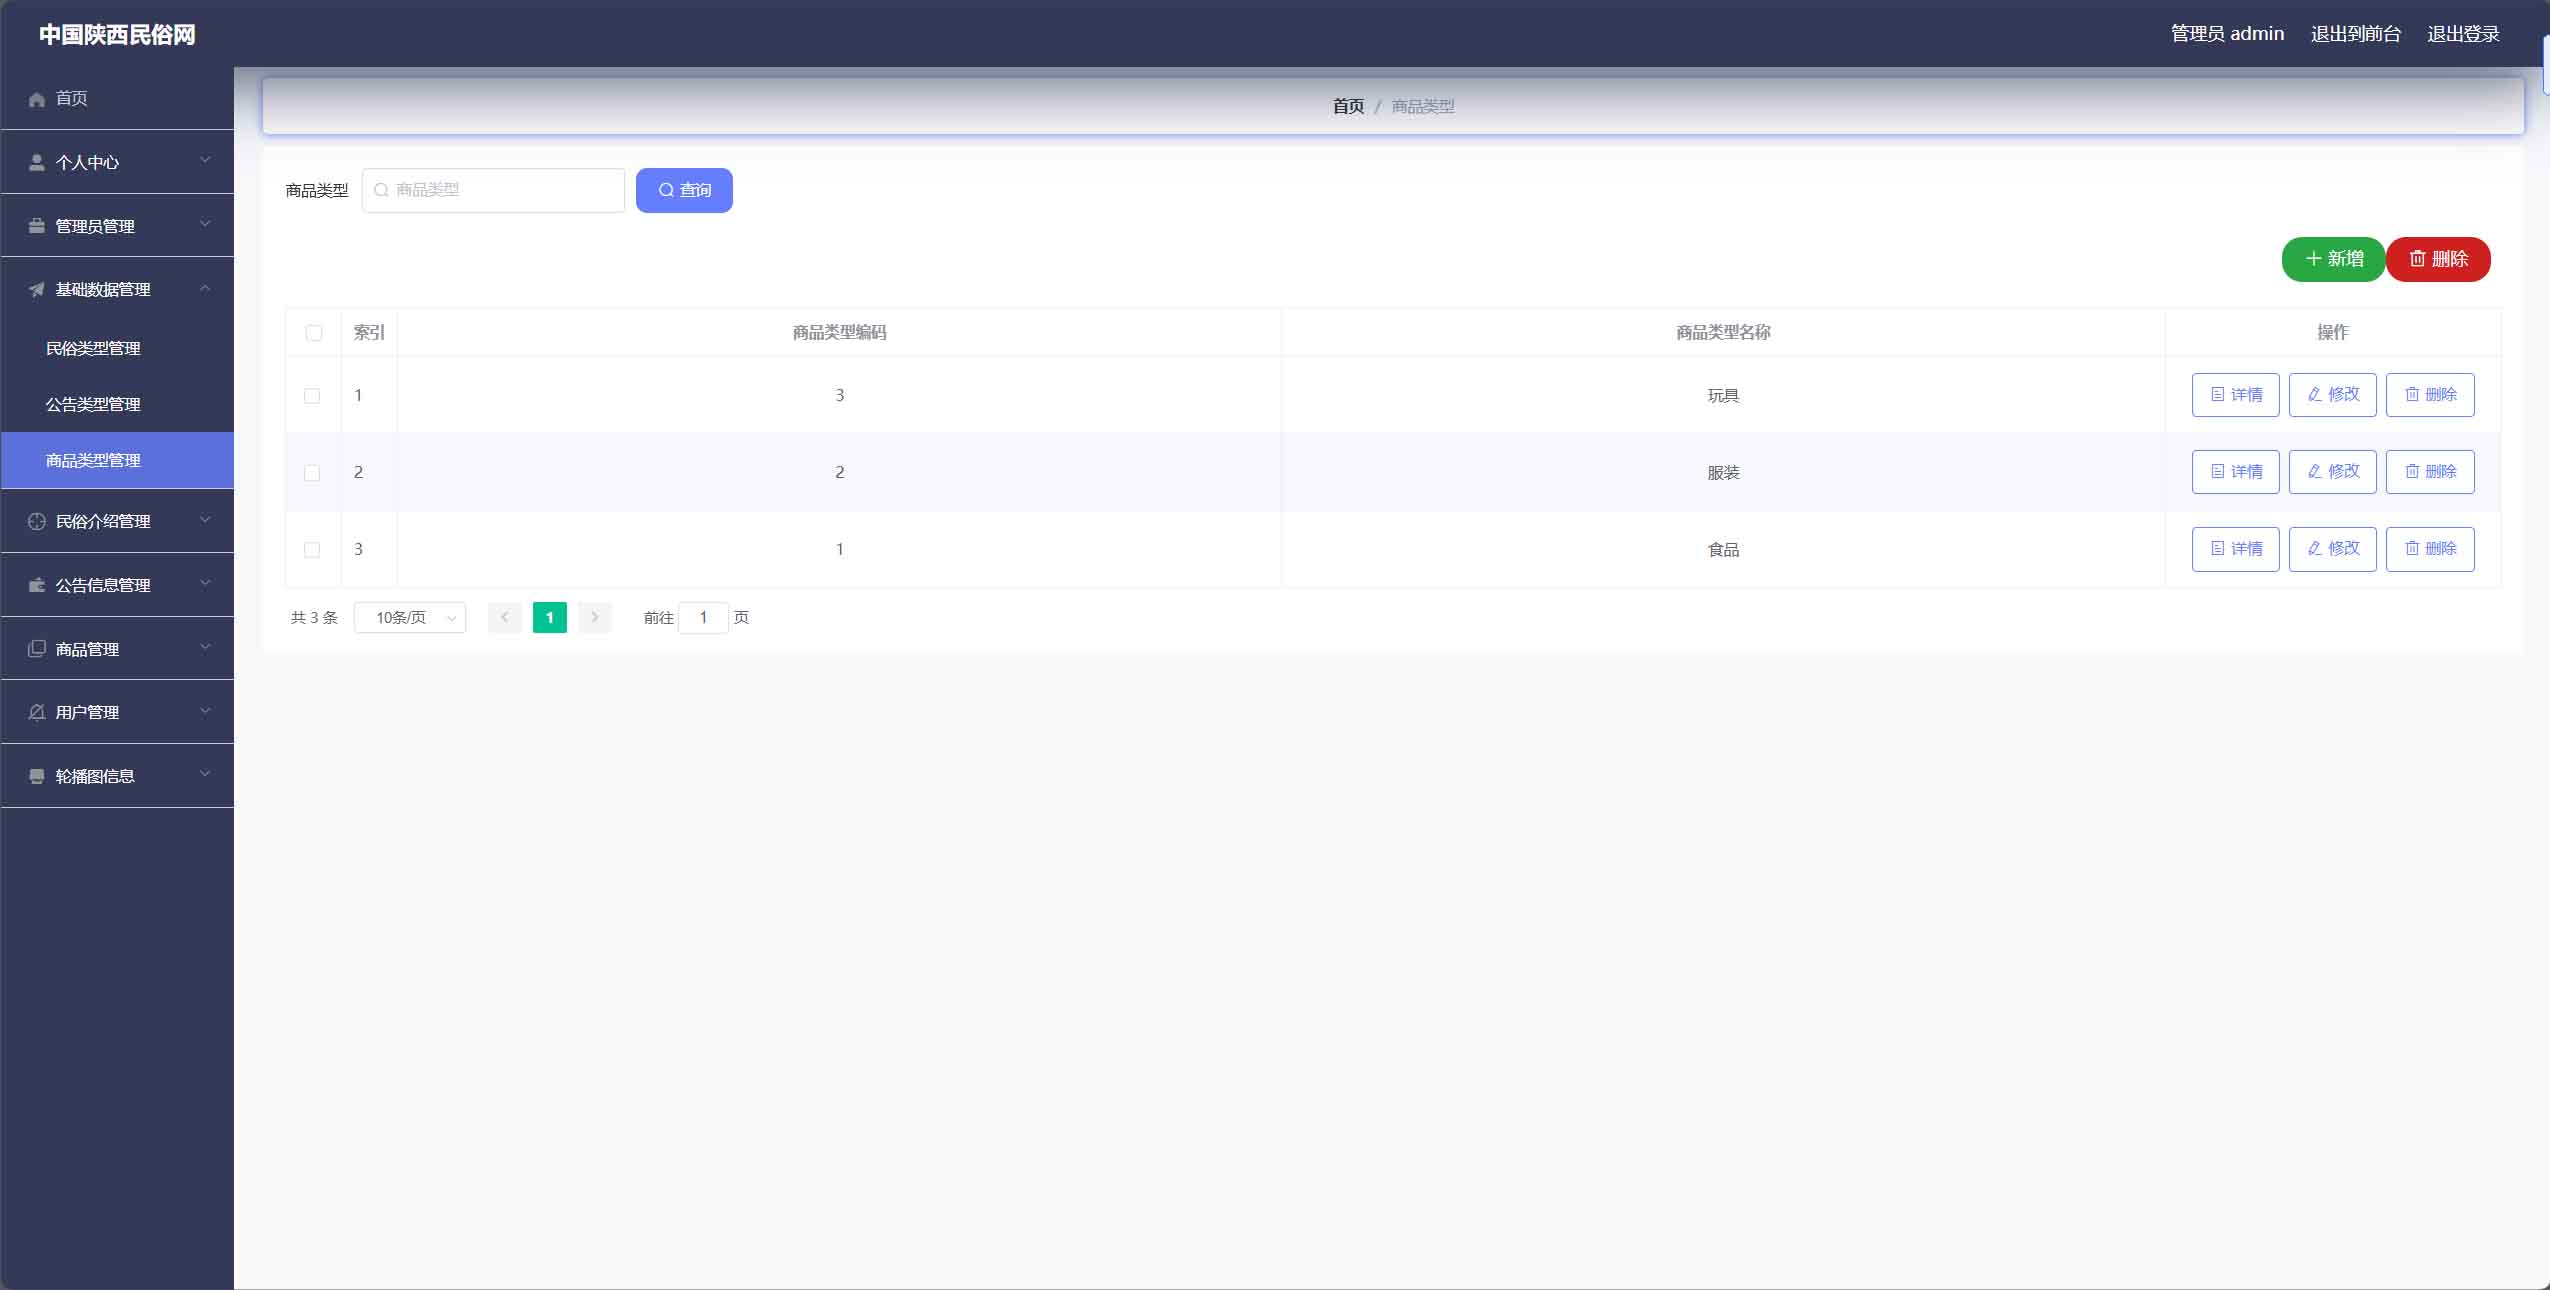Click the pencil icon in 玩具 row's 修改 button
Screen dimensions: 2550x1290
2315,395
